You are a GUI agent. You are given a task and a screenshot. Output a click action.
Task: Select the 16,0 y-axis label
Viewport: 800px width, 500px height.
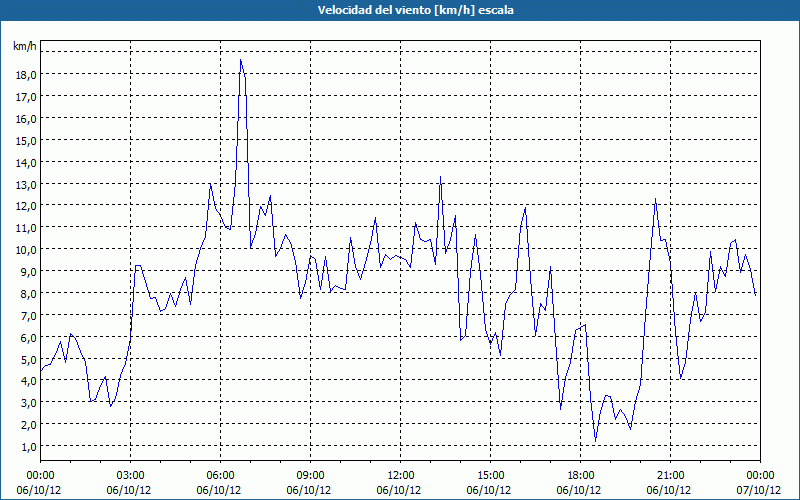pyautogui.click(x=26, y=119)
